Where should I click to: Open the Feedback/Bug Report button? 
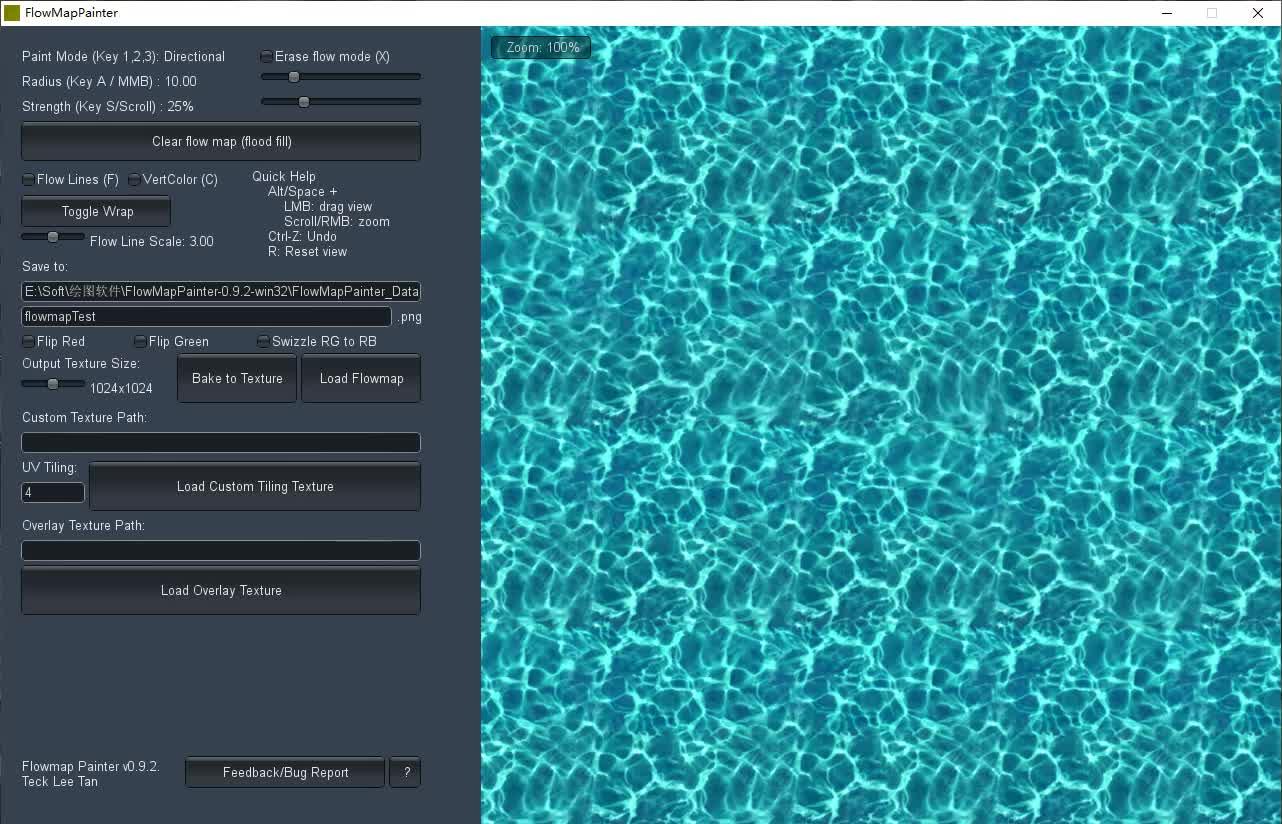tap(285, 772)
